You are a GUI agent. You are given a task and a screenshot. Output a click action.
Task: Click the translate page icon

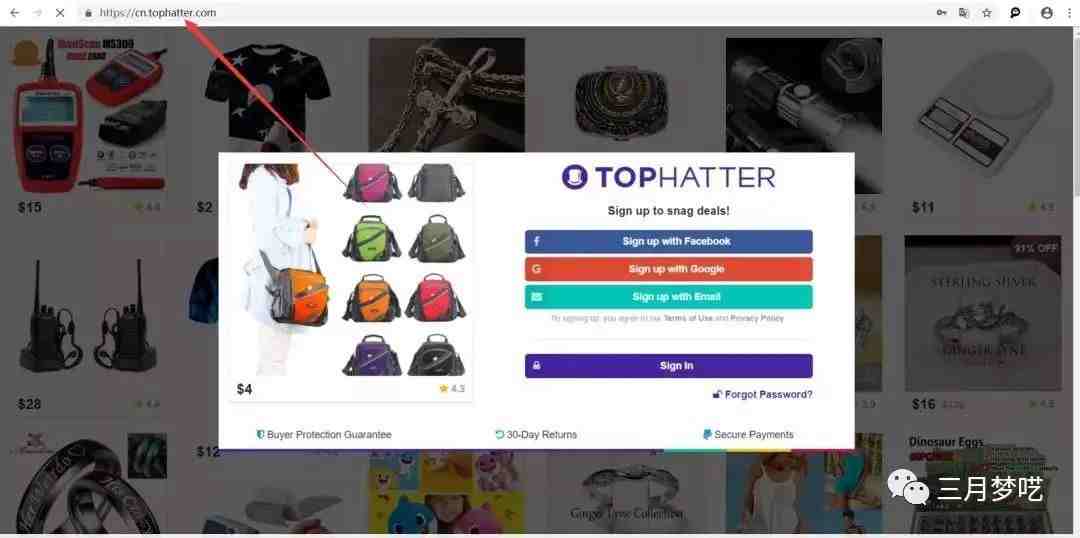click(x=964, y=12)
